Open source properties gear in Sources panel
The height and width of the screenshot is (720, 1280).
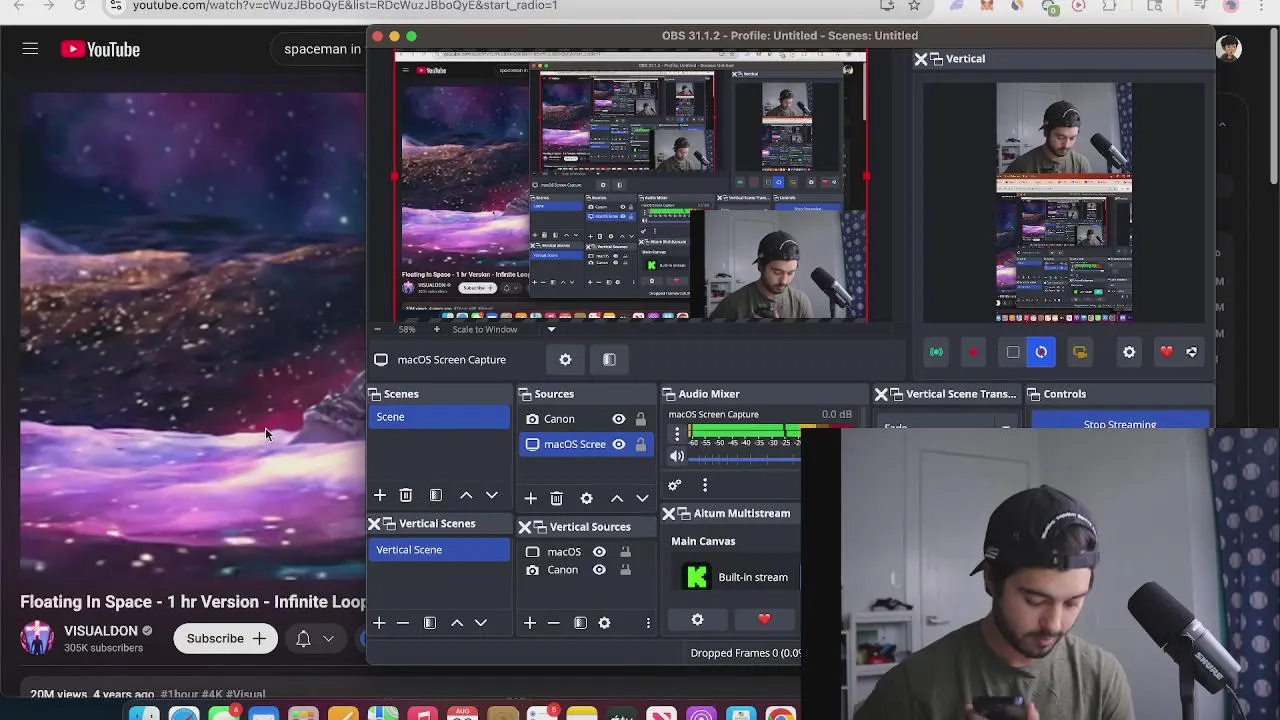(586, 498)
